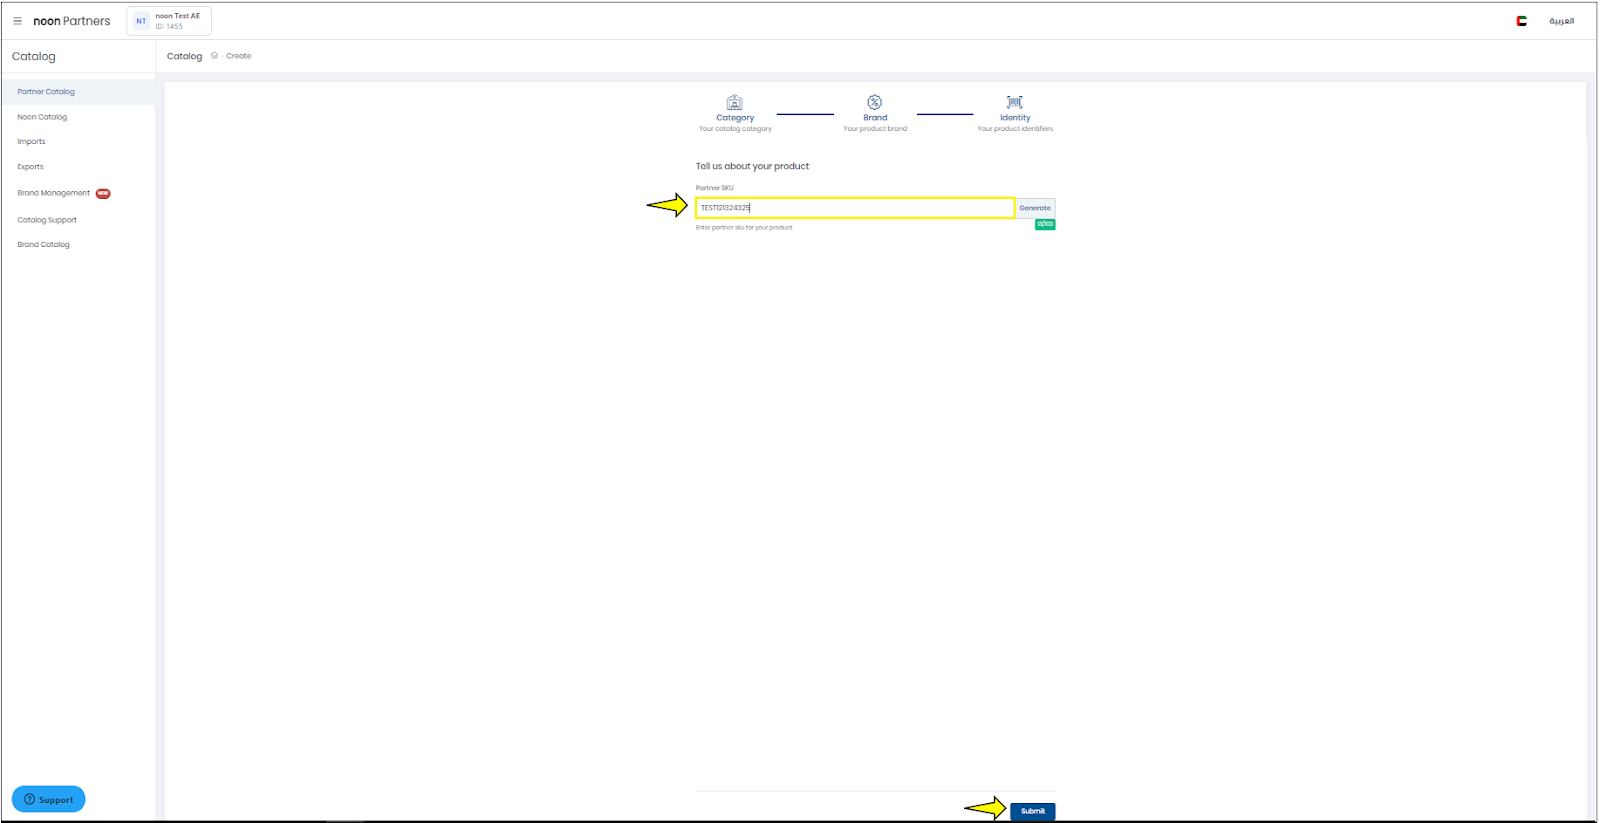Click the Create breadcrumb text
Viewport: 1600px width, 823px height.
[238, 56]
